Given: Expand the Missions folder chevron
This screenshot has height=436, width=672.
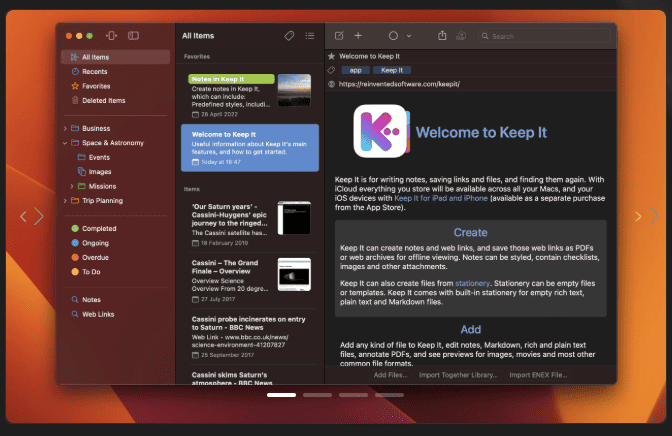Looking at the screenshot, I should (72, 186).
